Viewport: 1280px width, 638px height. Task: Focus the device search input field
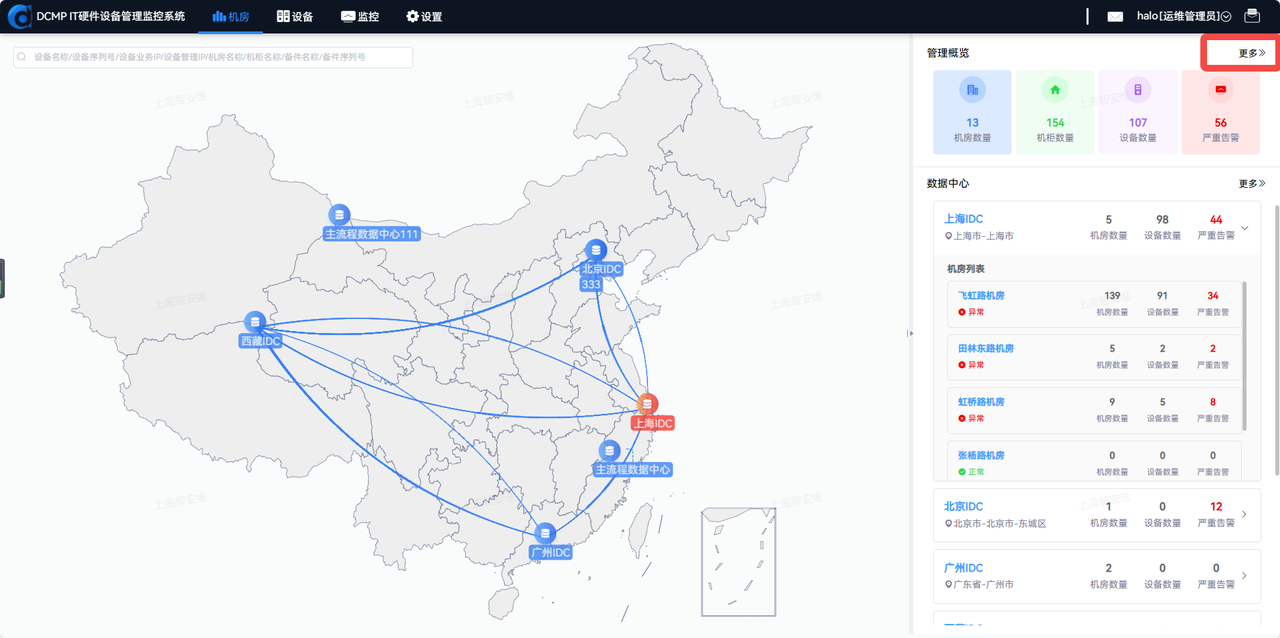213,57
